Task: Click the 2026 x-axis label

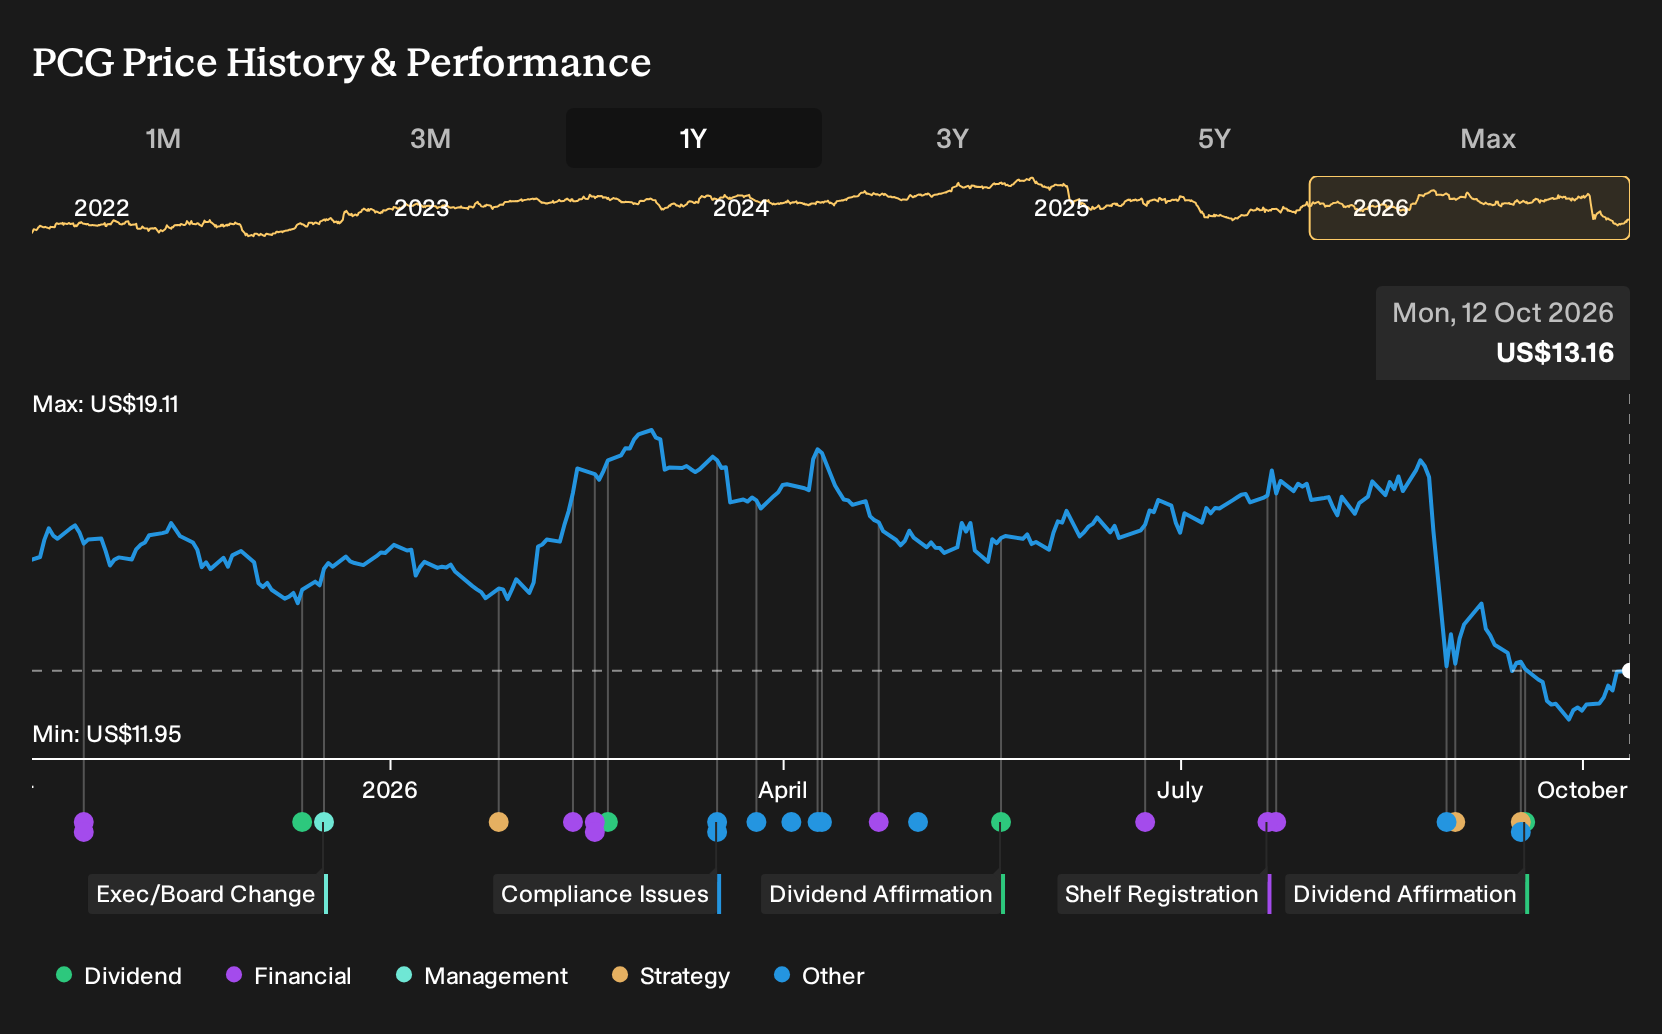Action: click(x=390, y=790)
